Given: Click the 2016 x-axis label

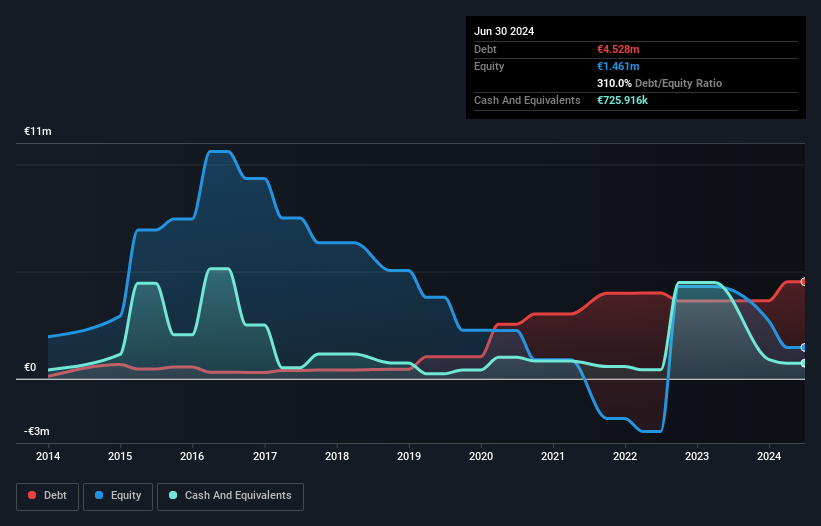Looking at the screenshot, I should pyautogui.click(x=192, y=456).
